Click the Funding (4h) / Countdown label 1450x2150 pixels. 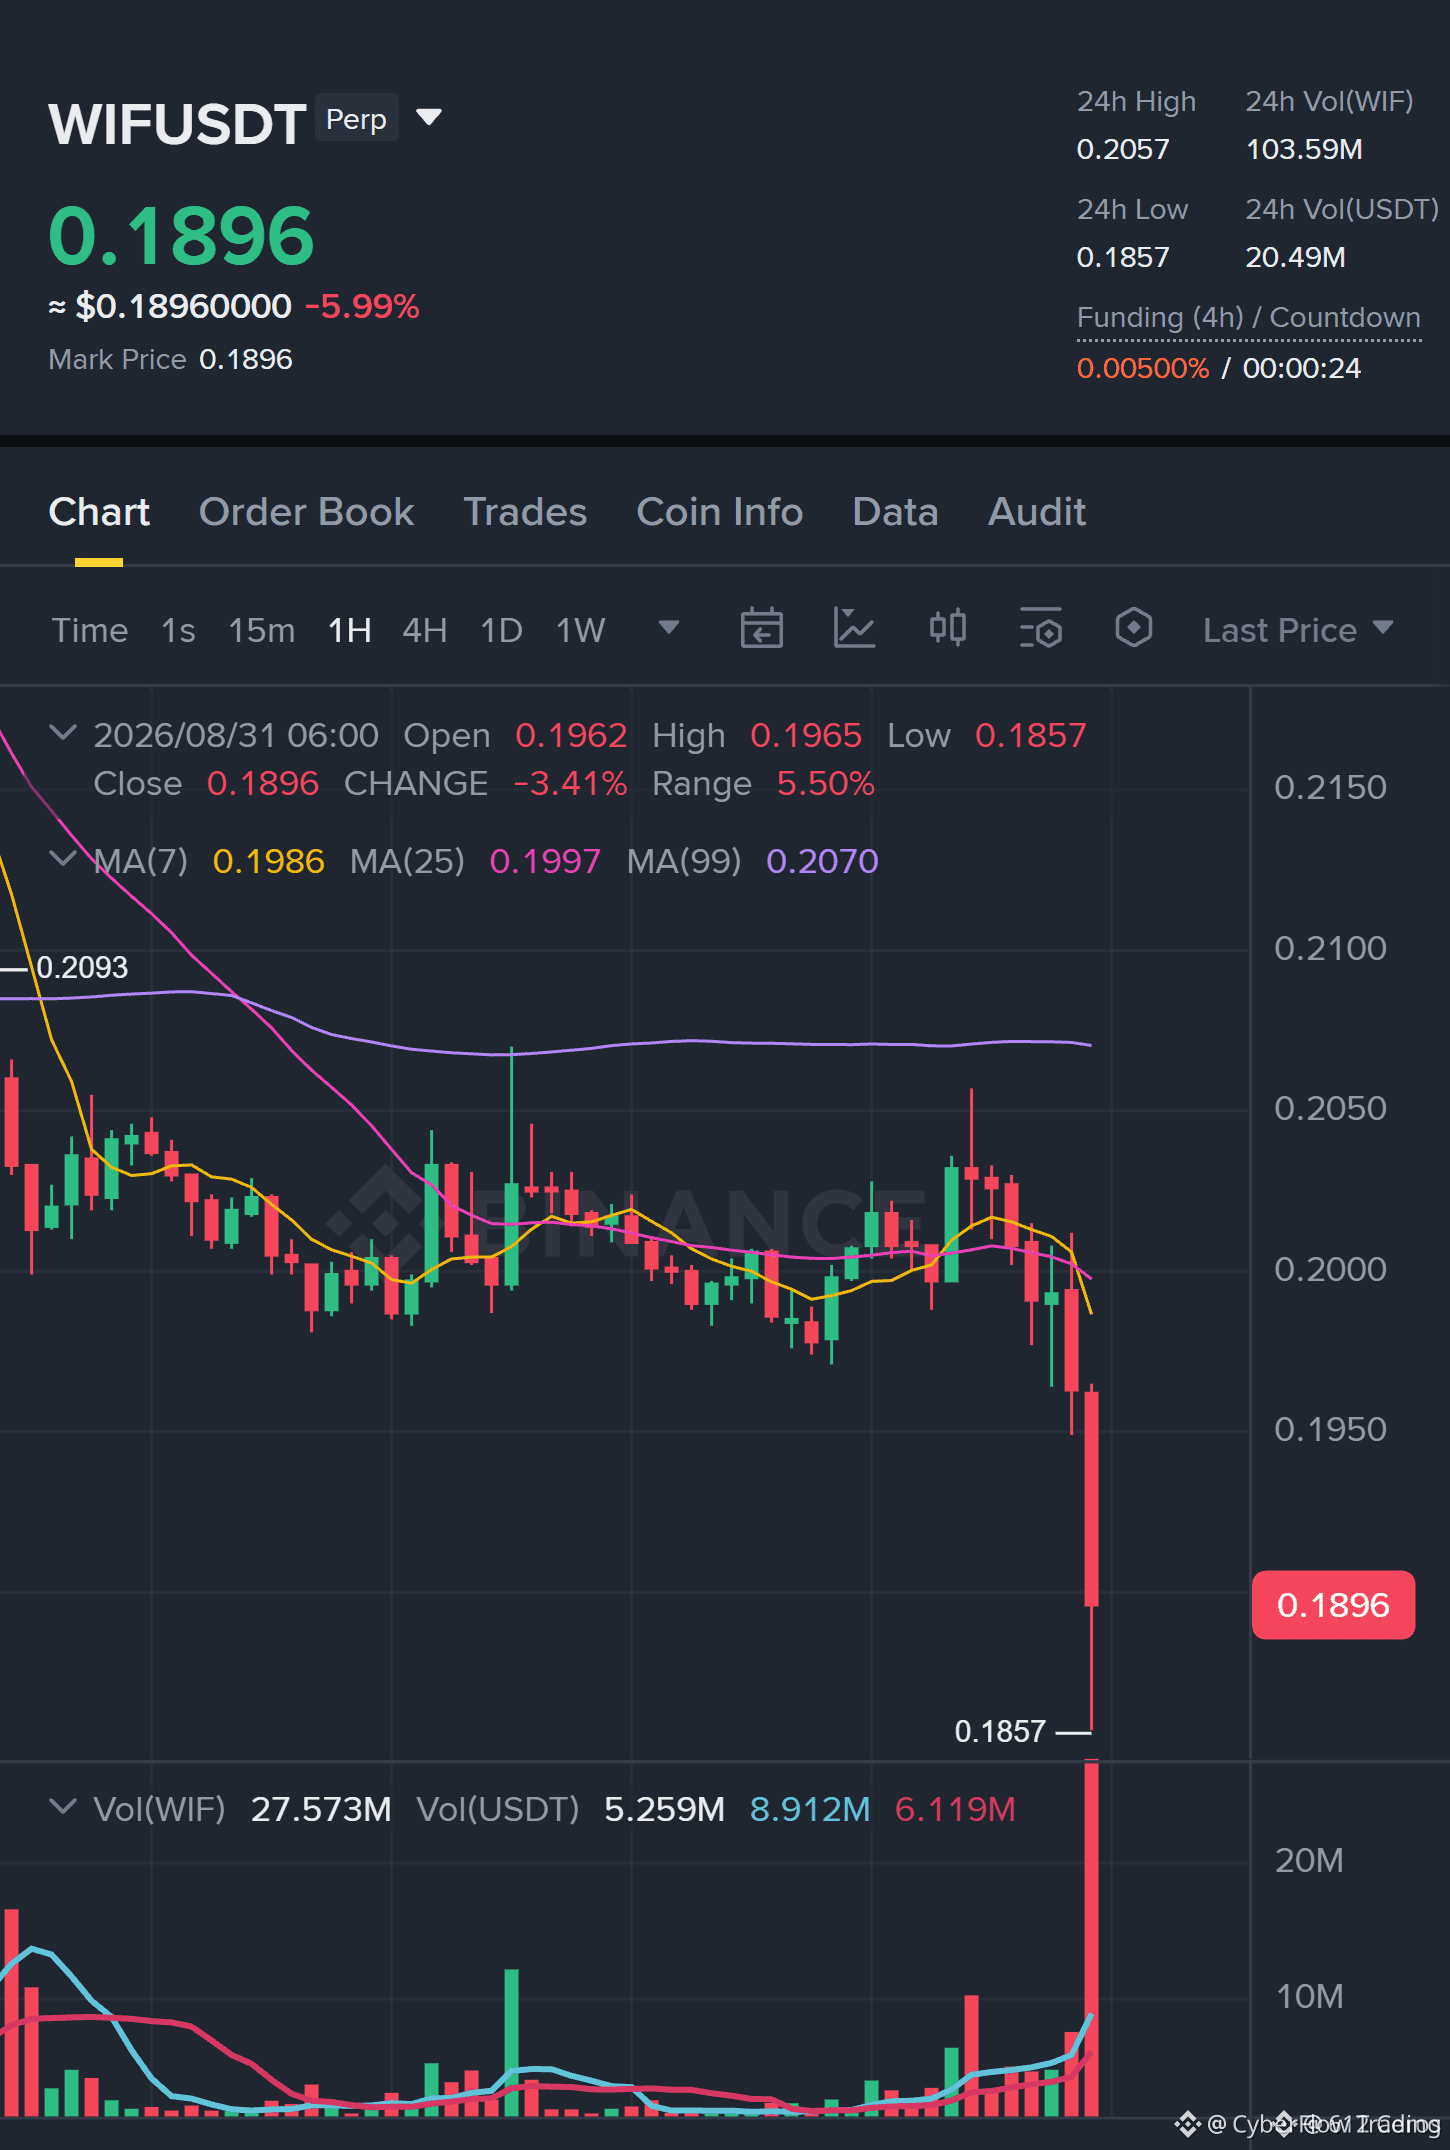[x=1248, y=317]
